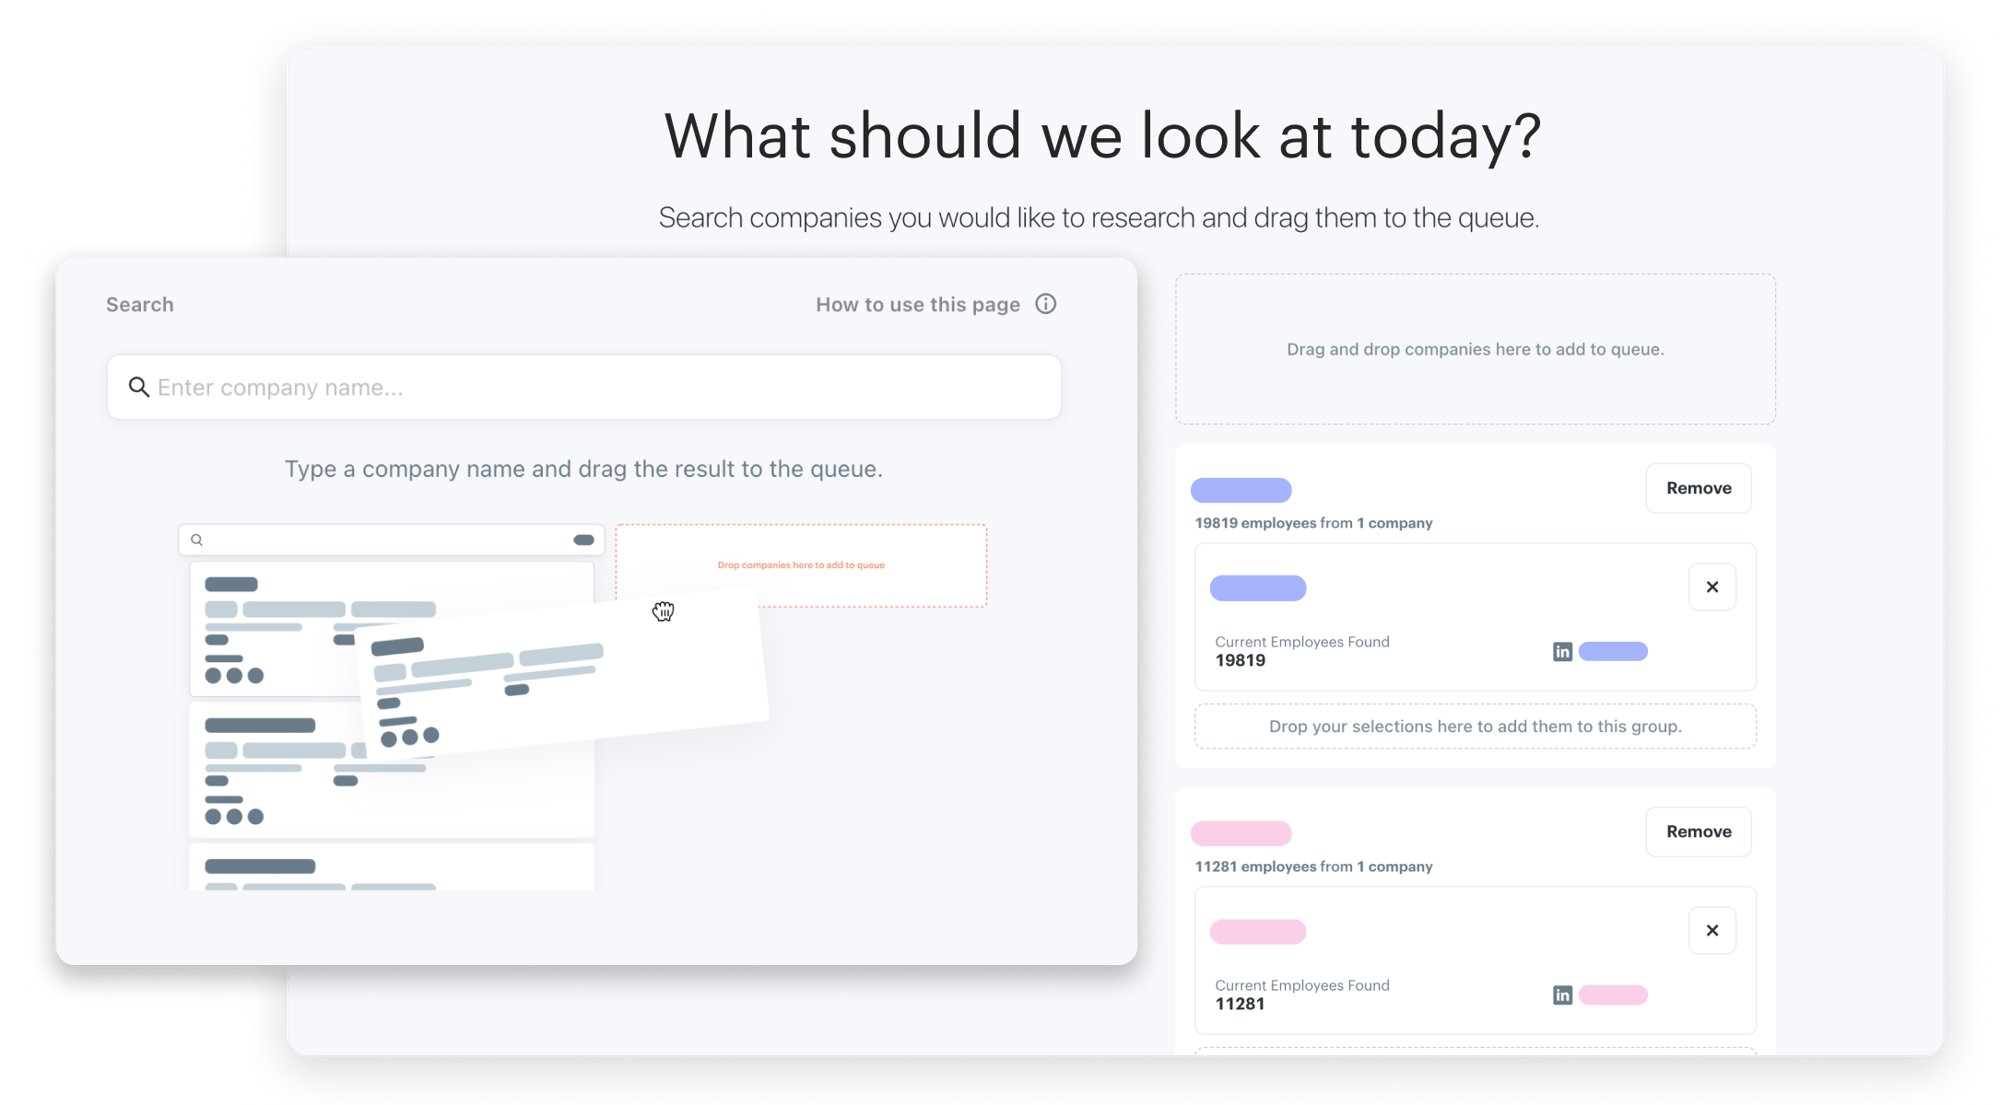Click Remove button for 11281 employees group
2000x1105 pixels.
pos(1698,831)
